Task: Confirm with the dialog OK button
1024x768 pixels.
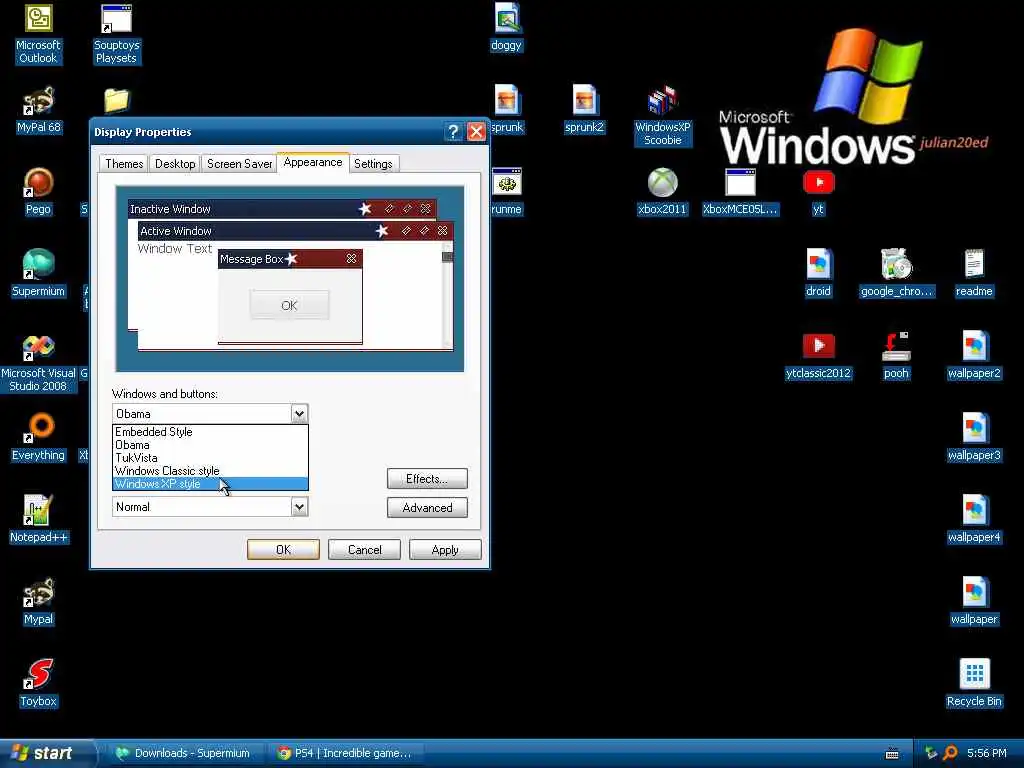Action: 283,550
